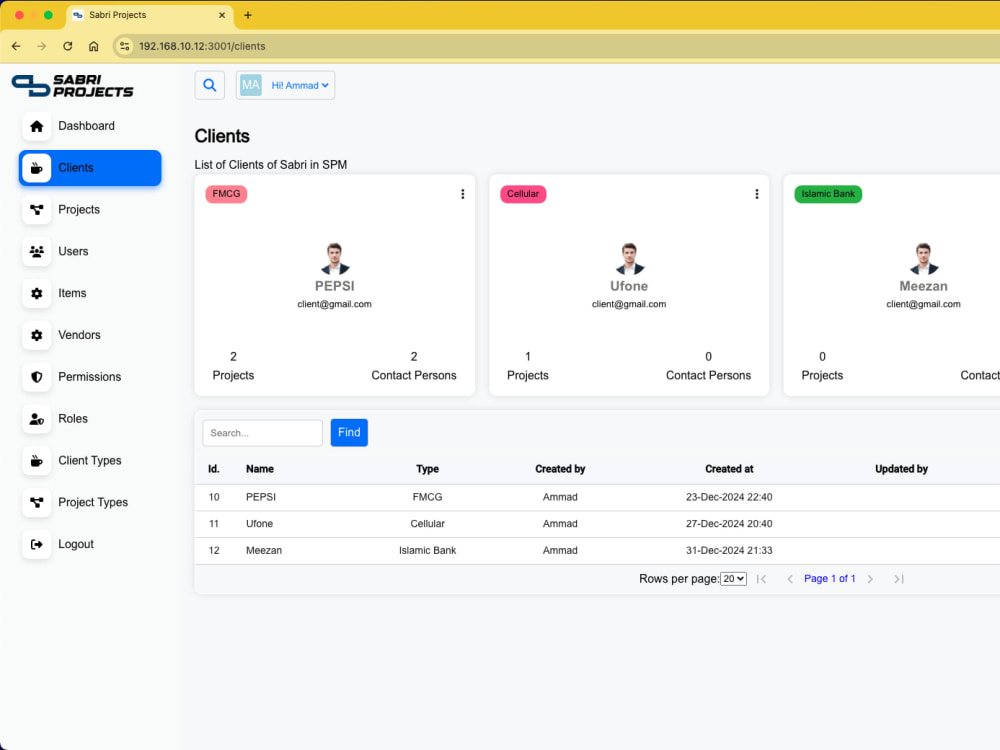Go back in browser history
The width and height of the screenshot is (1000, 750).
point(16,46)
